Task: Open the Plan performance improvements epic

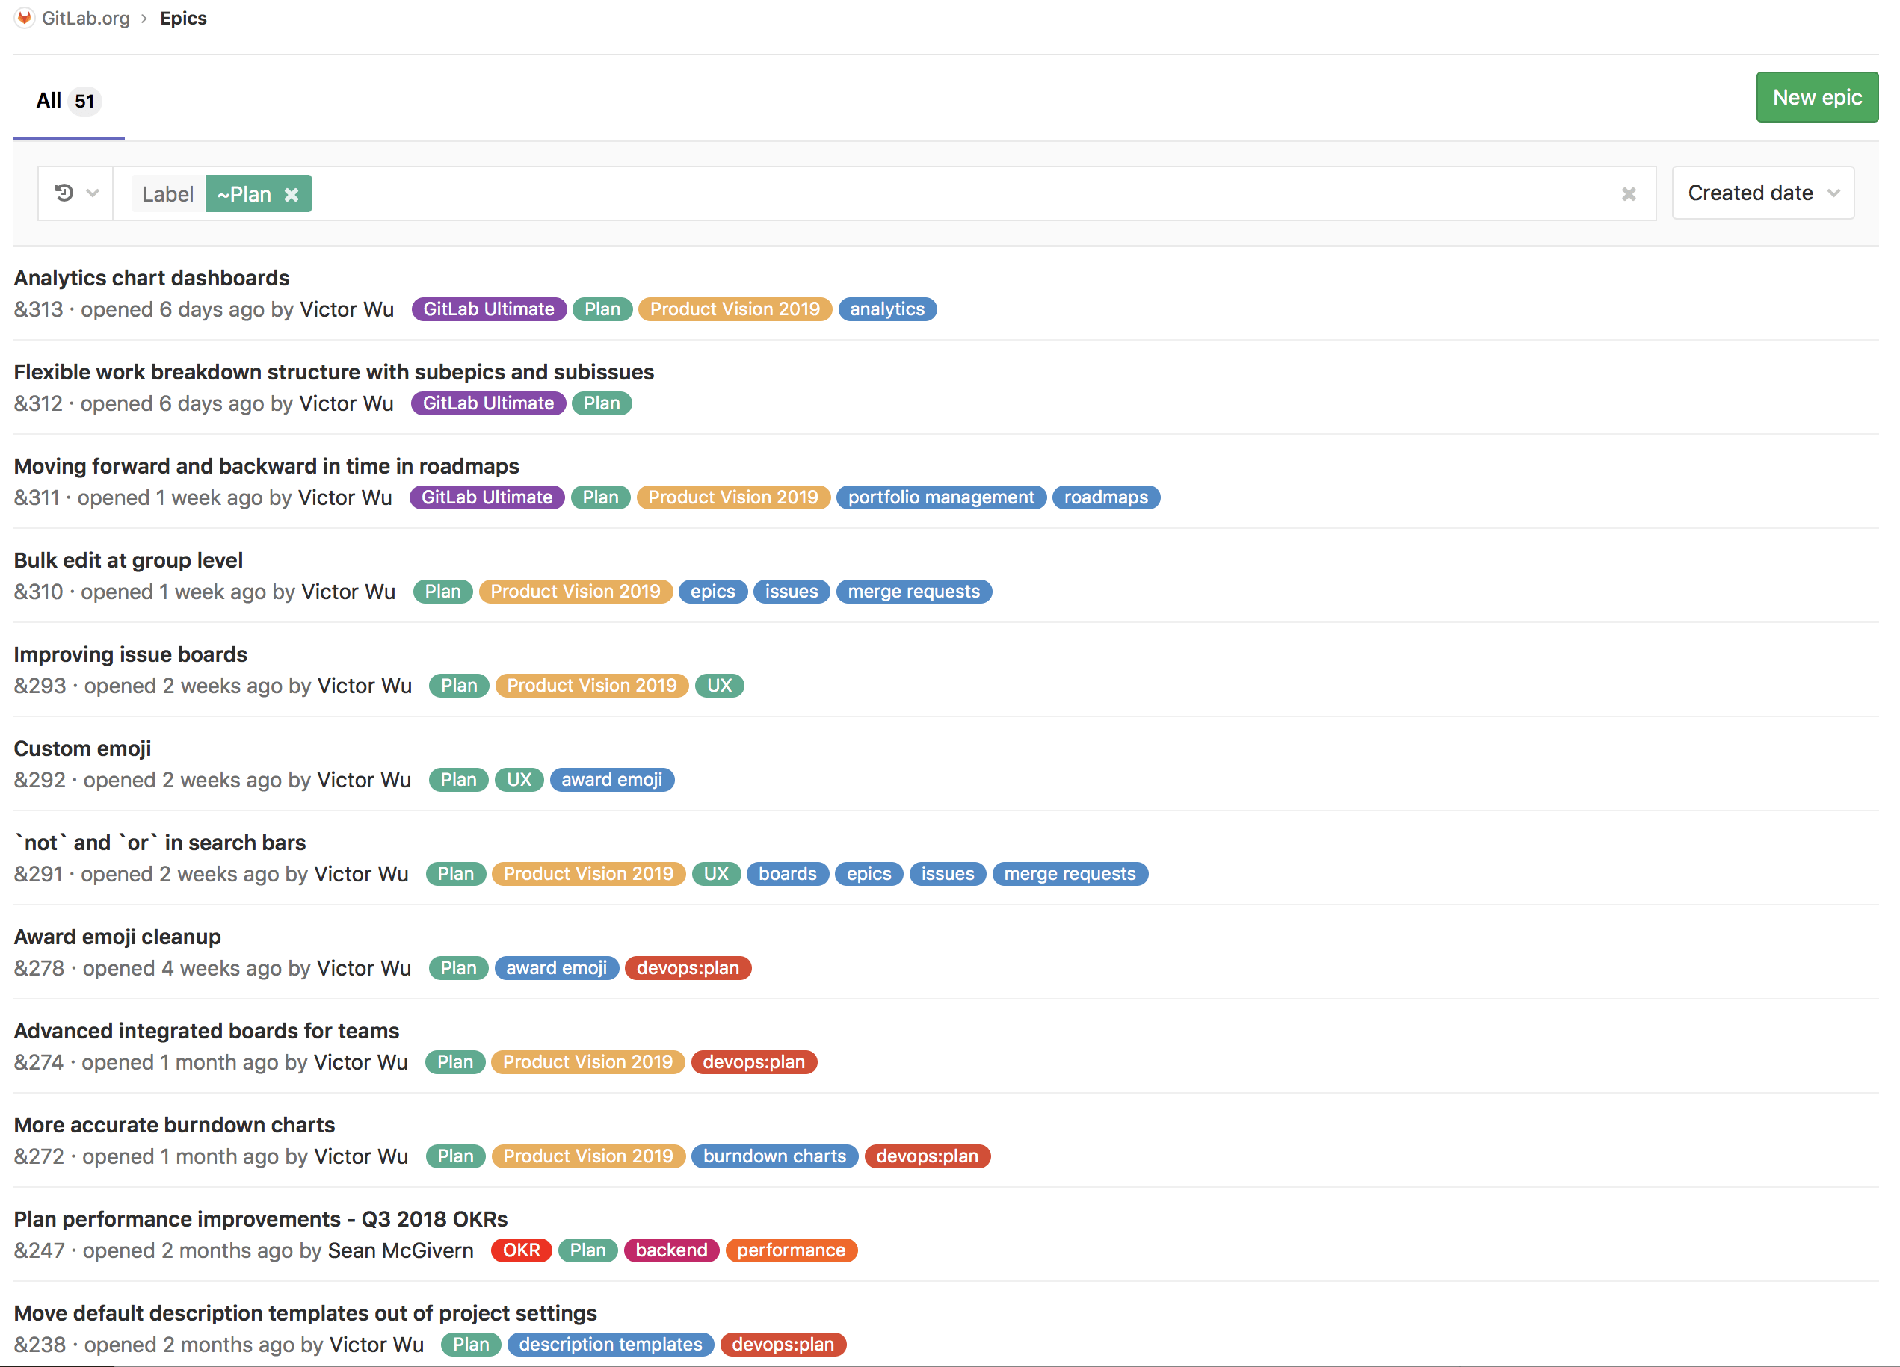Action: click(x=260, y=1219)
